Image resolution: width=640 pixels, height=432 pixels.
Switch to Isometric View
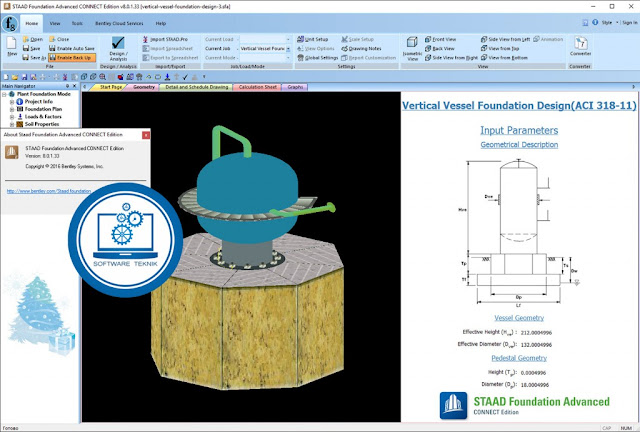click(412, 48)
